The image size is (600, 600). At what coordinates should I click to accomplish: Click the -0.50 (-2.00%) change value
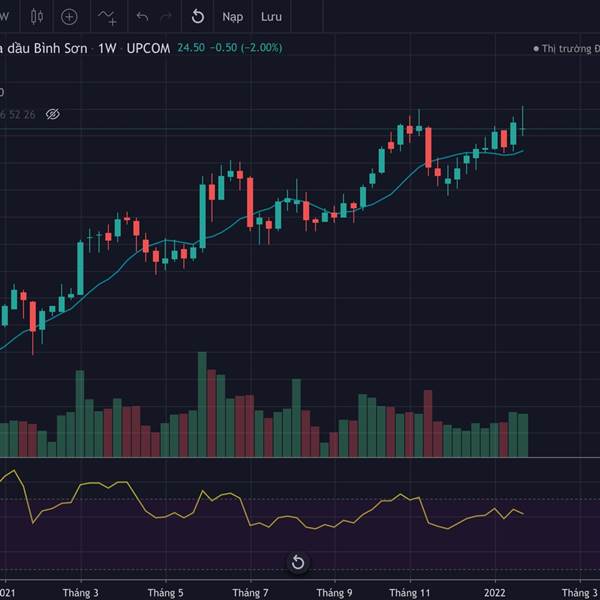point(246,48)
